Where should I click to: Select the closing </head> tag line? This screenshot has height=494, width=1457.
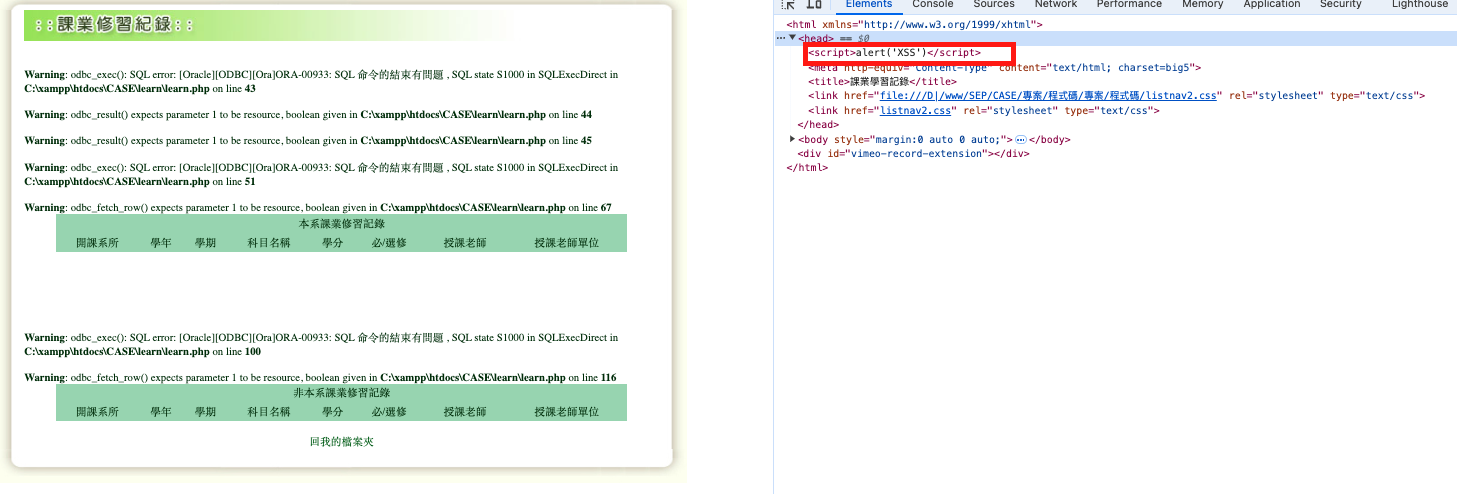817,125
